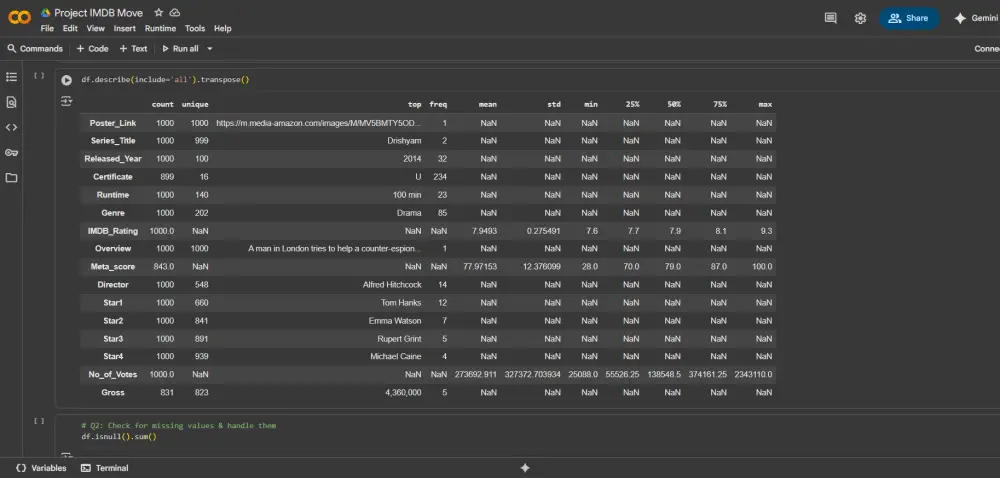The width and height of the screenshot is (1000, 478).
Task: Open the Terminal panel
Action: (105, 468)
